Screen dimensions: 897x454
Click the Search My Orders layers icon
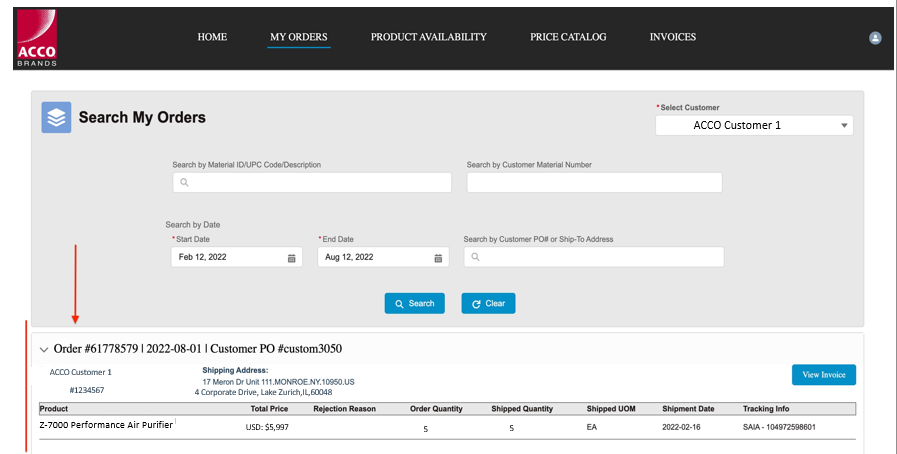tap(56, 117)
